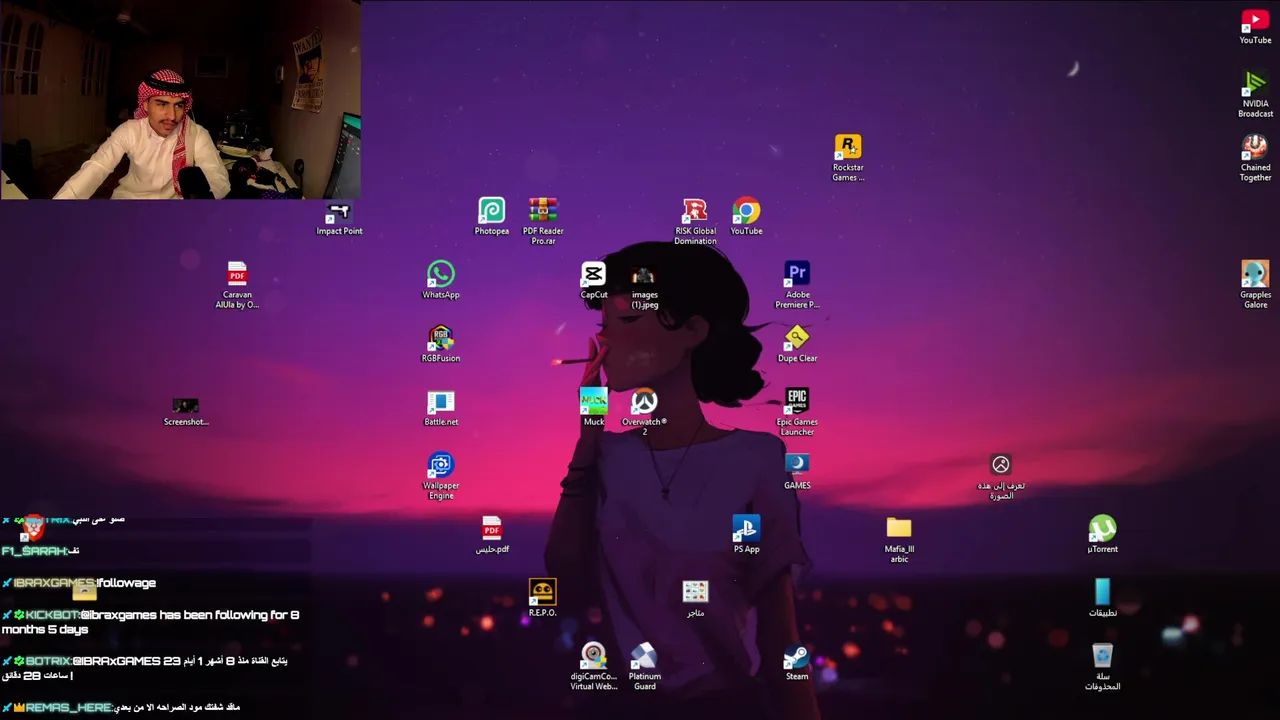The height and width of the screenshot is (720, 1280).
Task: Launch the Dupe Clear shortcut
Action: [797, 344]
